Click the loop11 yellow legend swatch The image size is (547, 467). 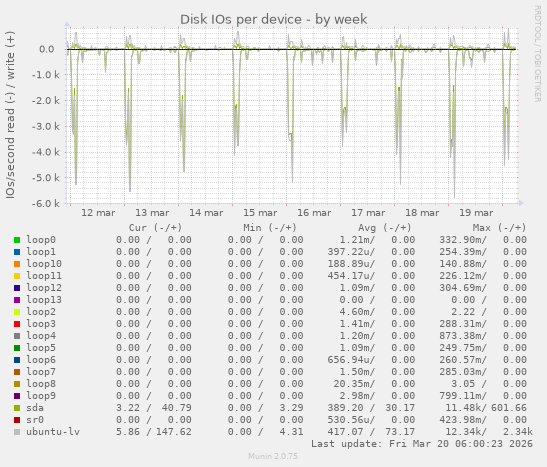click(x=17, y=276)
